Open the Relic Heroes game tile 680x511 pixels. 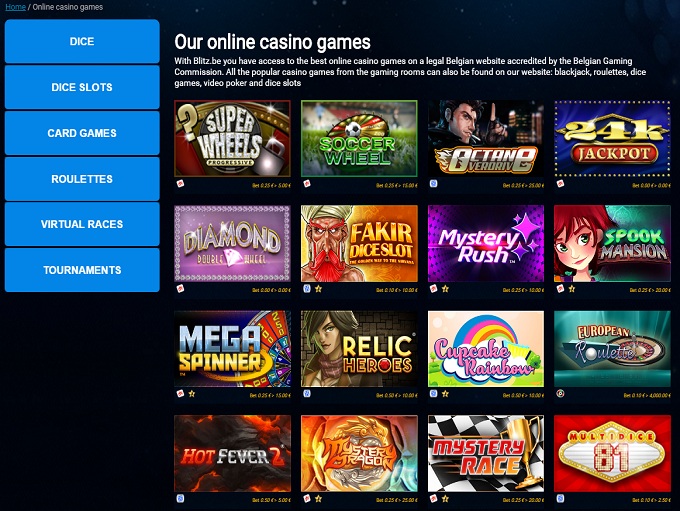359,349
